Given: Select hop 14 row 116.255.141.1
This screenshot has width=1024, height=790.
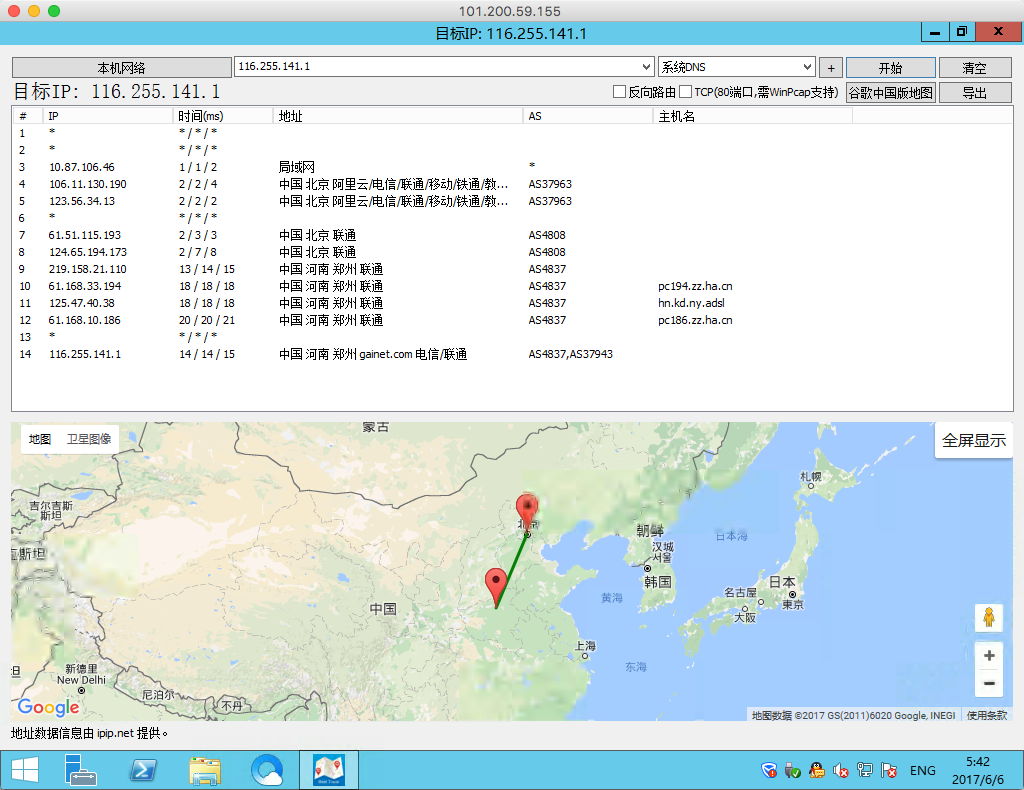Looking at the screenshot, I should (85, 354).
